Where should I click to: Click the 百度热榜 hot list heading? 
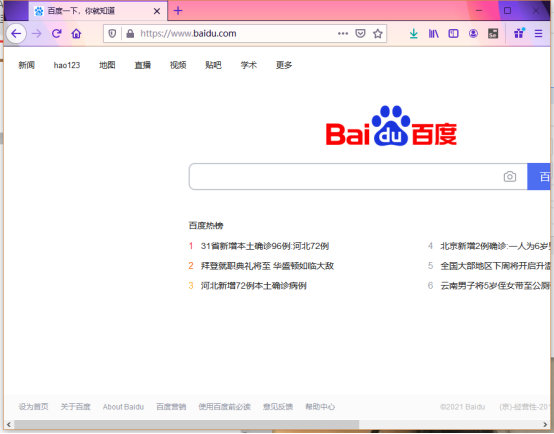[206, 225]
